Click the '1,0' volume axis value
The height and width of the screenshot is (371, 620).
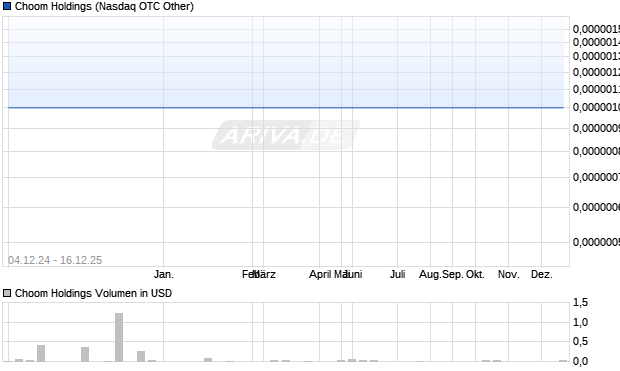[580, 322]
